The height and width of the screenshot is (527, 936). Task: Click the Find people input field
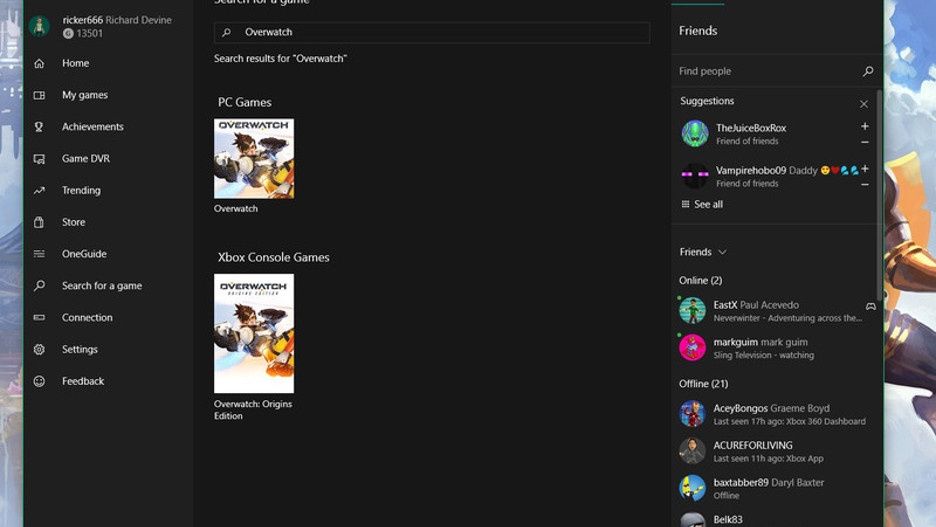coord(776,71)
